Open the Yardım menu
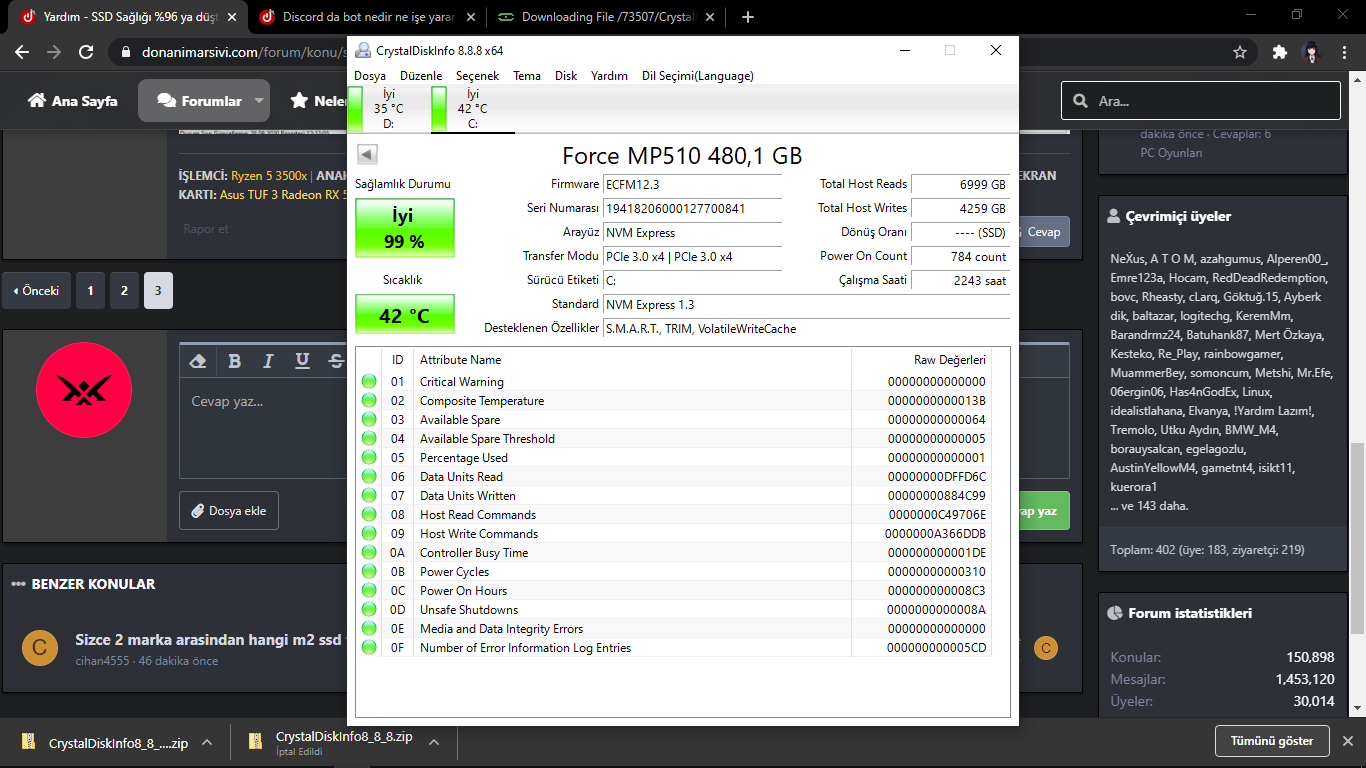 [609, 76]
